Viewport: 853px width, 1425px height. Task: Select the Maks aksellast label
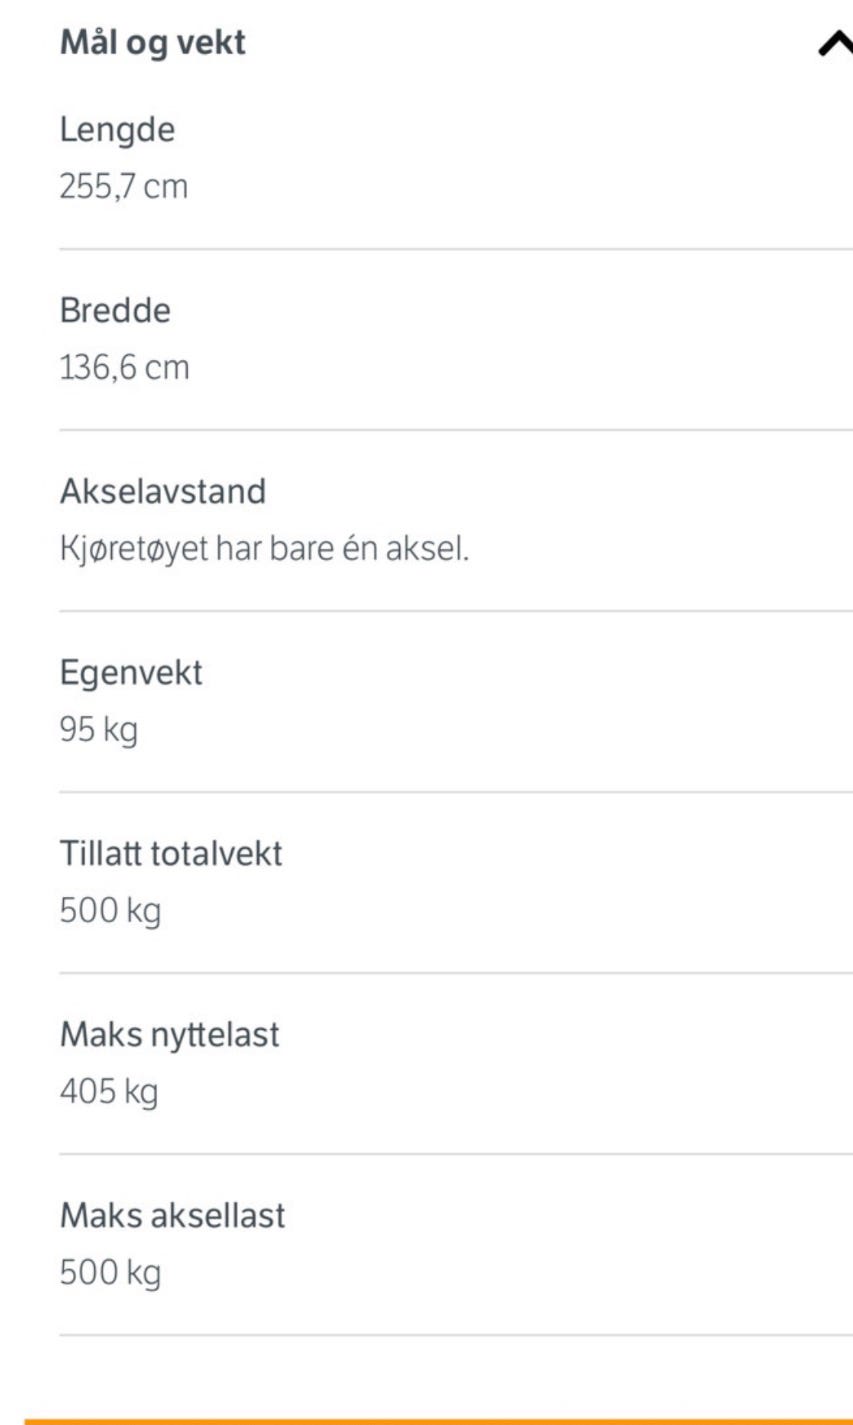click(173, 1215)
